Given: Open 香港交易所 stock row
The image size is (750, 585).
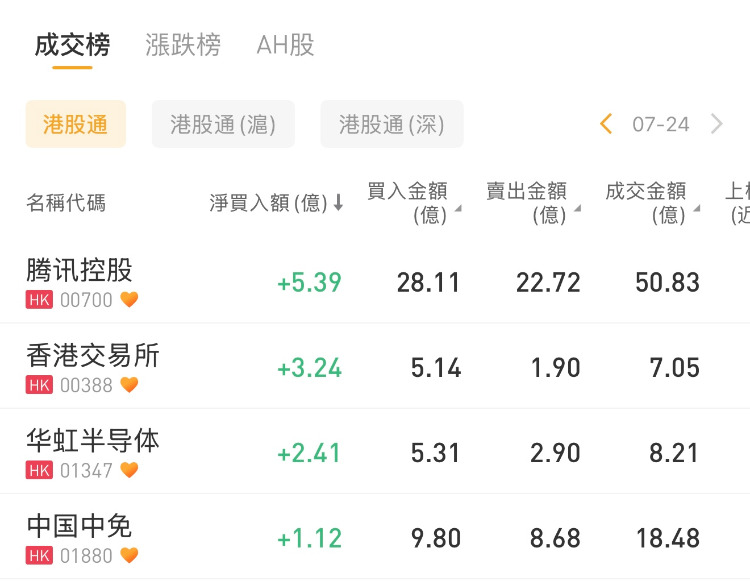Looking at the screenshot, I should [375, 366].
